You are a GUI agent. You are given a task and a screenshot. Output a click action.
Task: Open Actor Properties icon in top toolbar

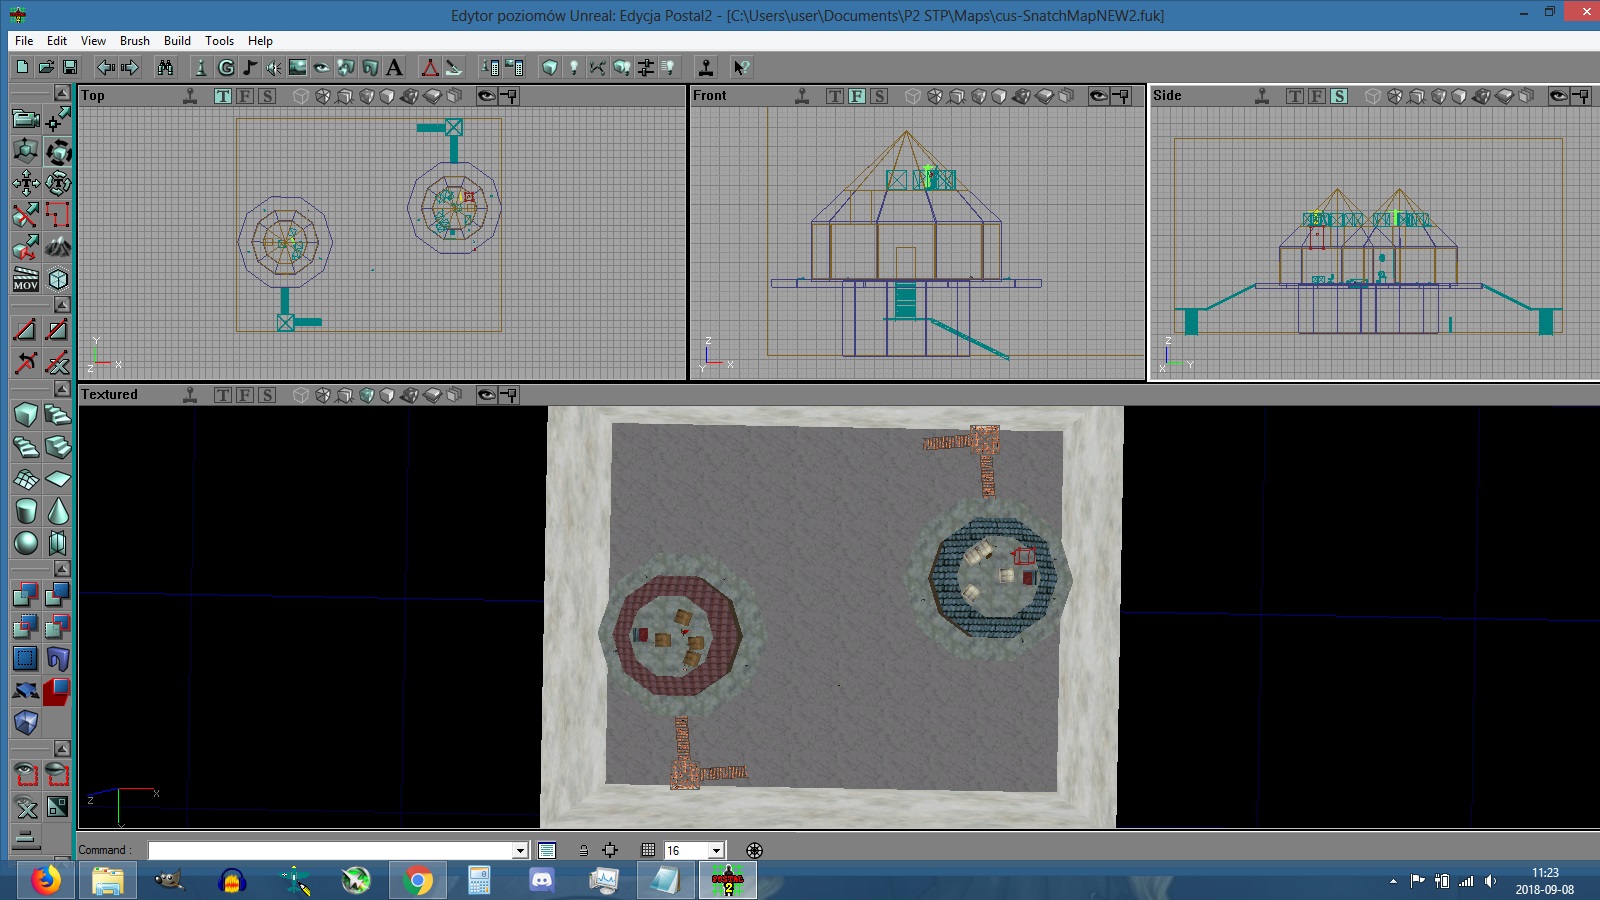[x=490, y=67]
